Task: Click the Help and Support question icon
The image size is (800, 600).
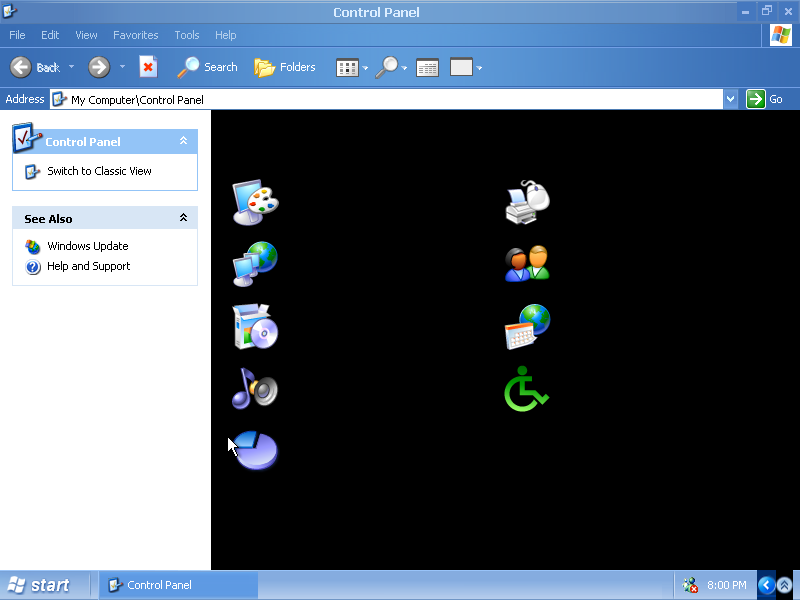Action: point(33,267)
